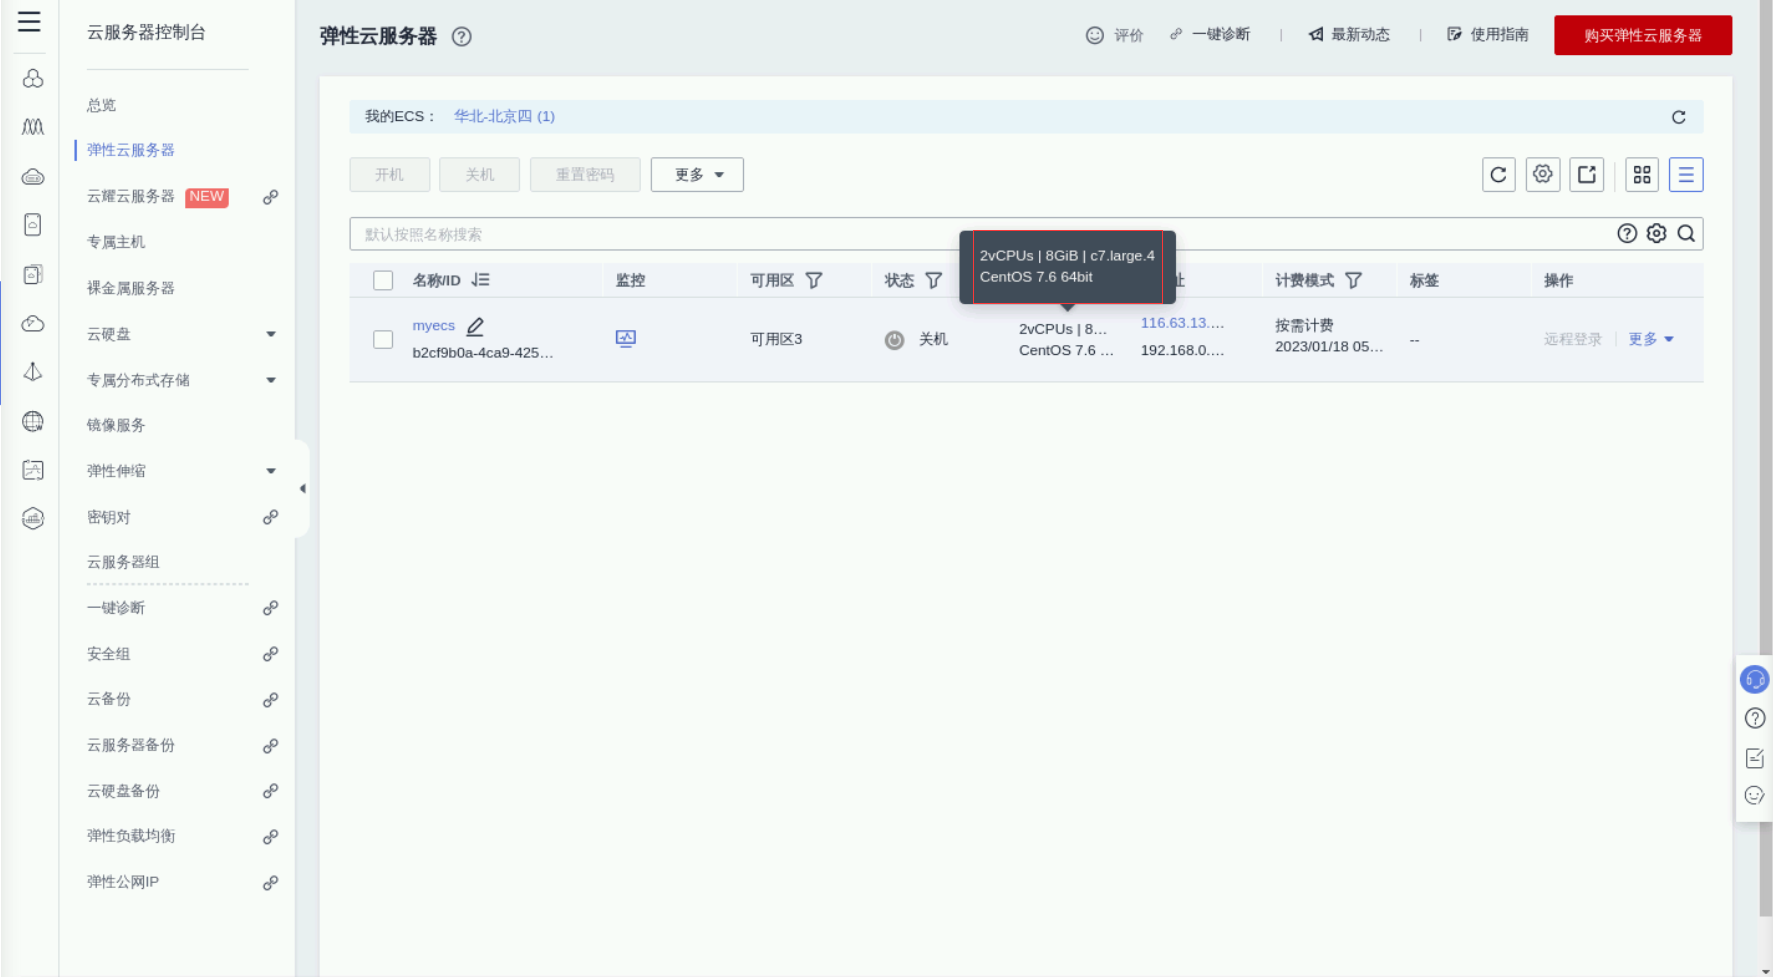The image size is (1773, 977).
Task: Click the help icon in search box
Action: pyautogui.click(x=1627, y=234)
